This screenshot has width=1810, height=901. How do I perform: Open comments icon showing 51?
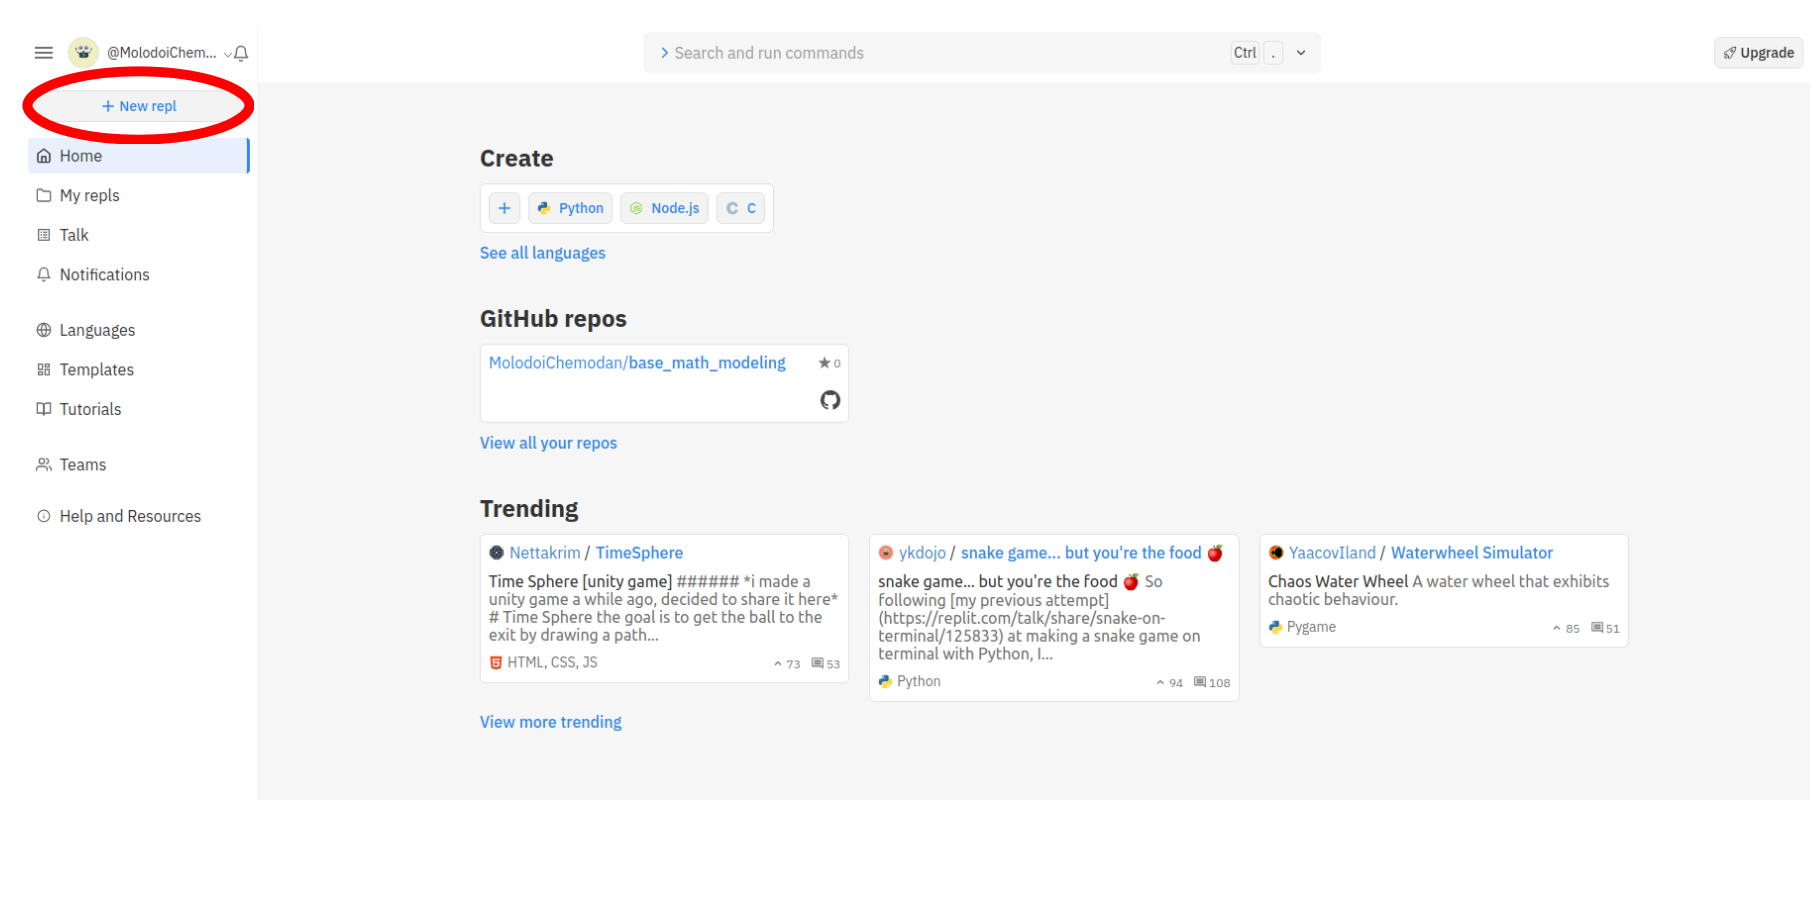point(1598,628)
